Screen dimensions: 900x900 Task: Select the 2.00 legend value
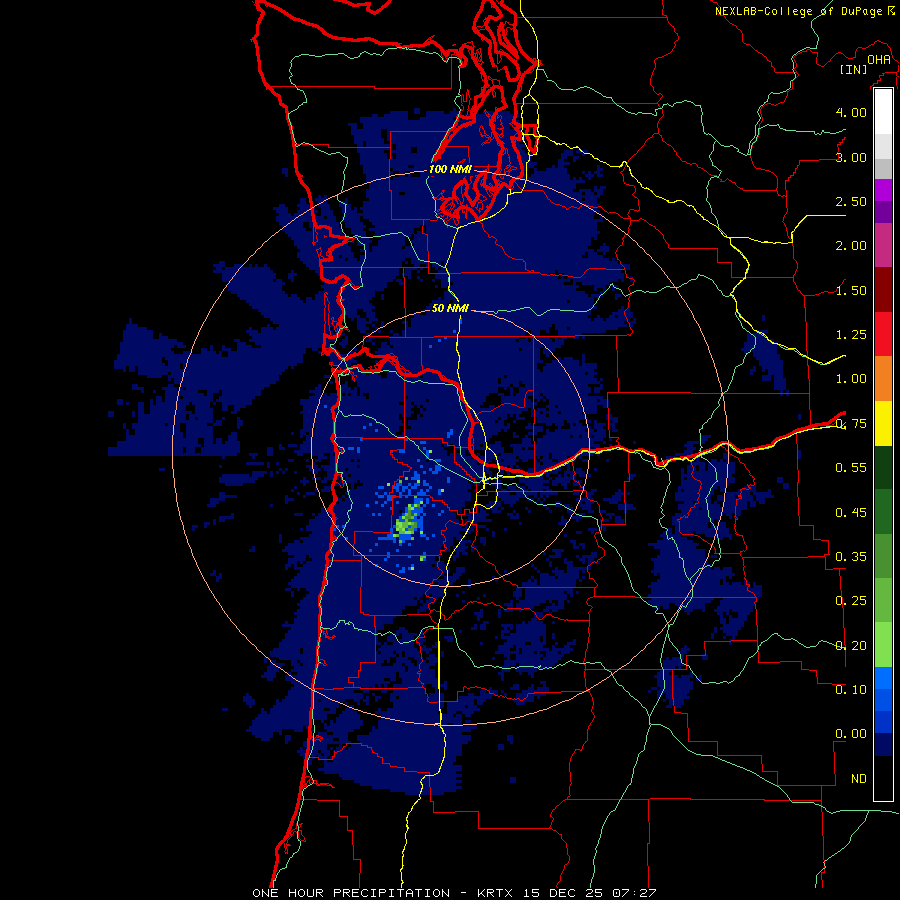[x=851, y=246]
